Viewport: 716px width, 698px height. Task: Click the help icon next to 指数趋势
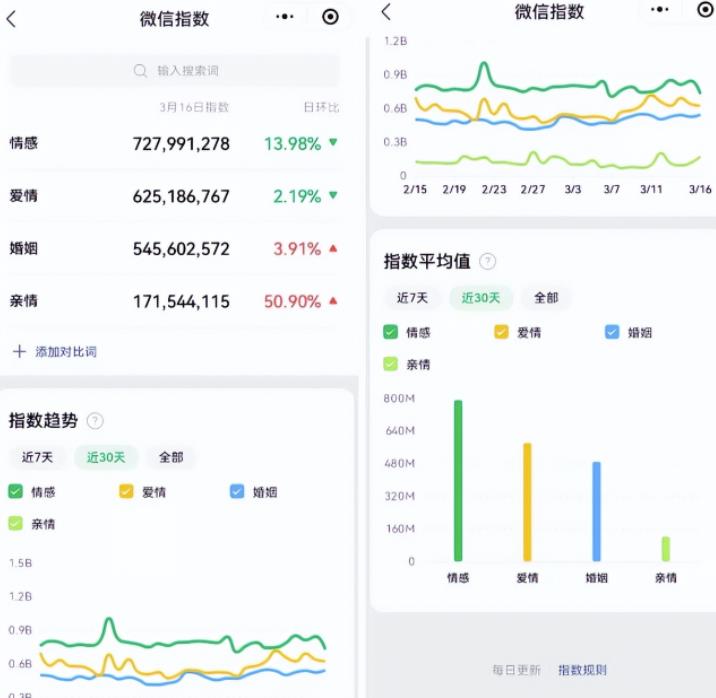point(95,421)
